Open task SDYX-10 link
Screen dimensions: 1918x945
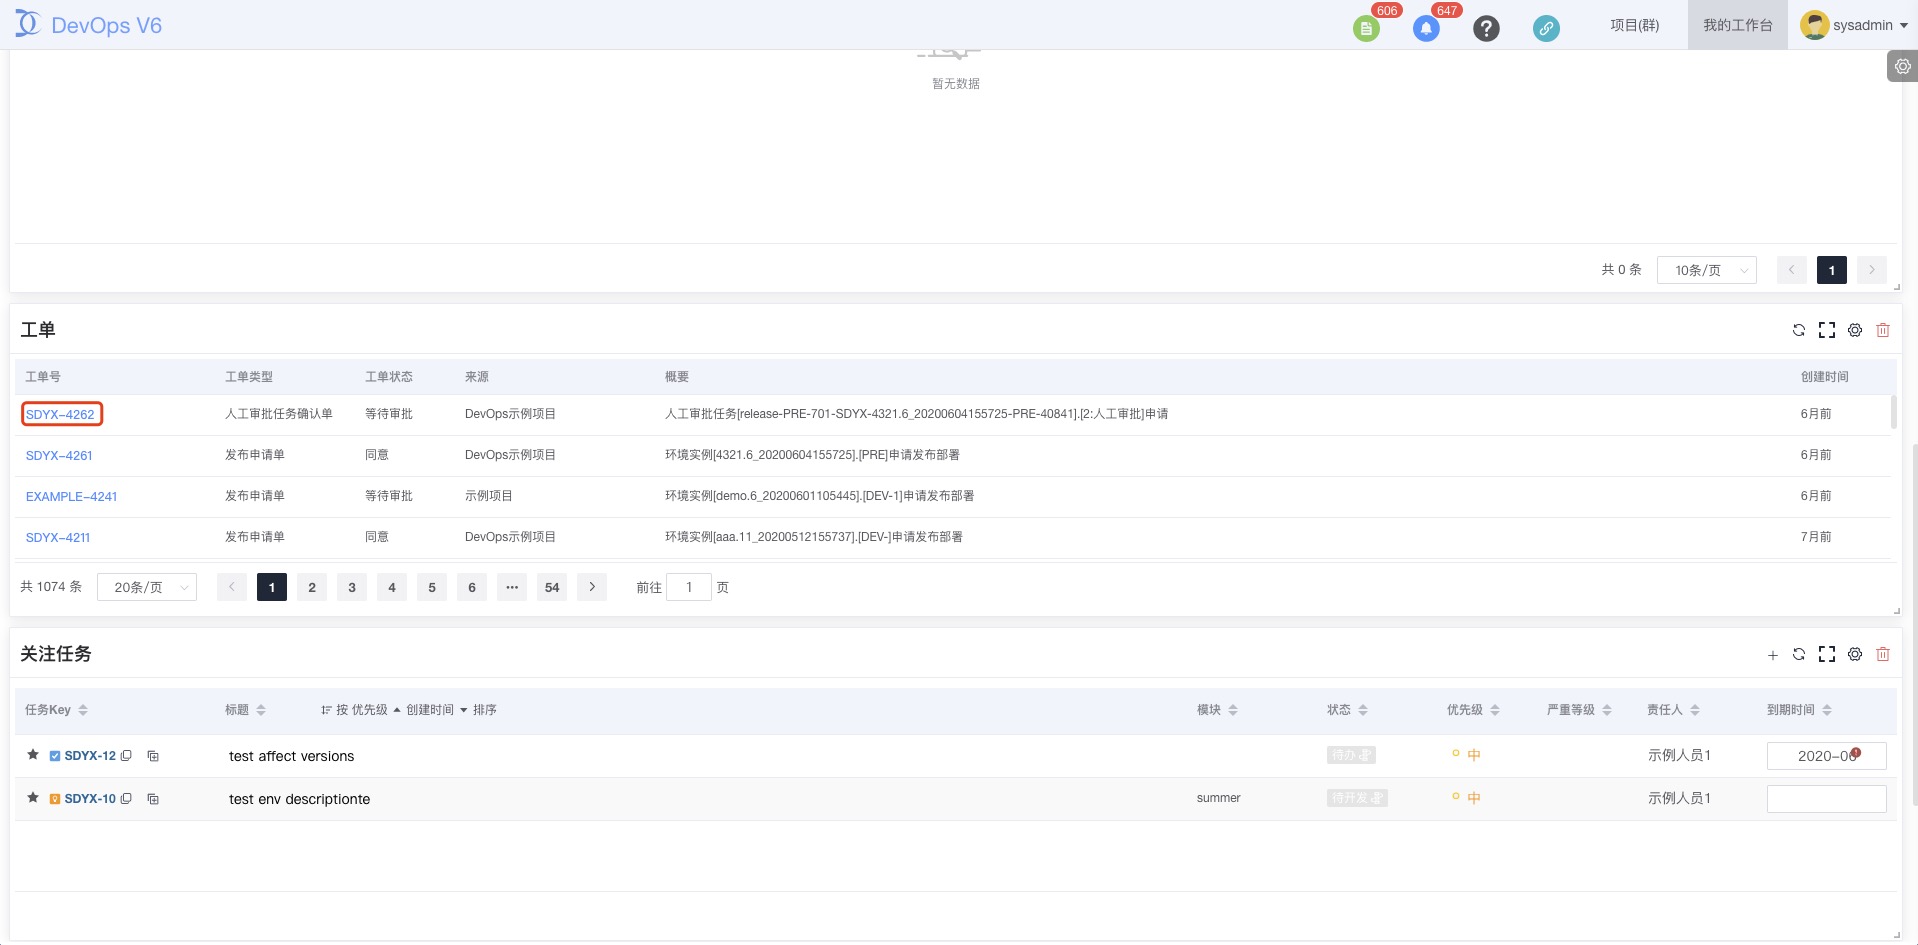(90, 798)
